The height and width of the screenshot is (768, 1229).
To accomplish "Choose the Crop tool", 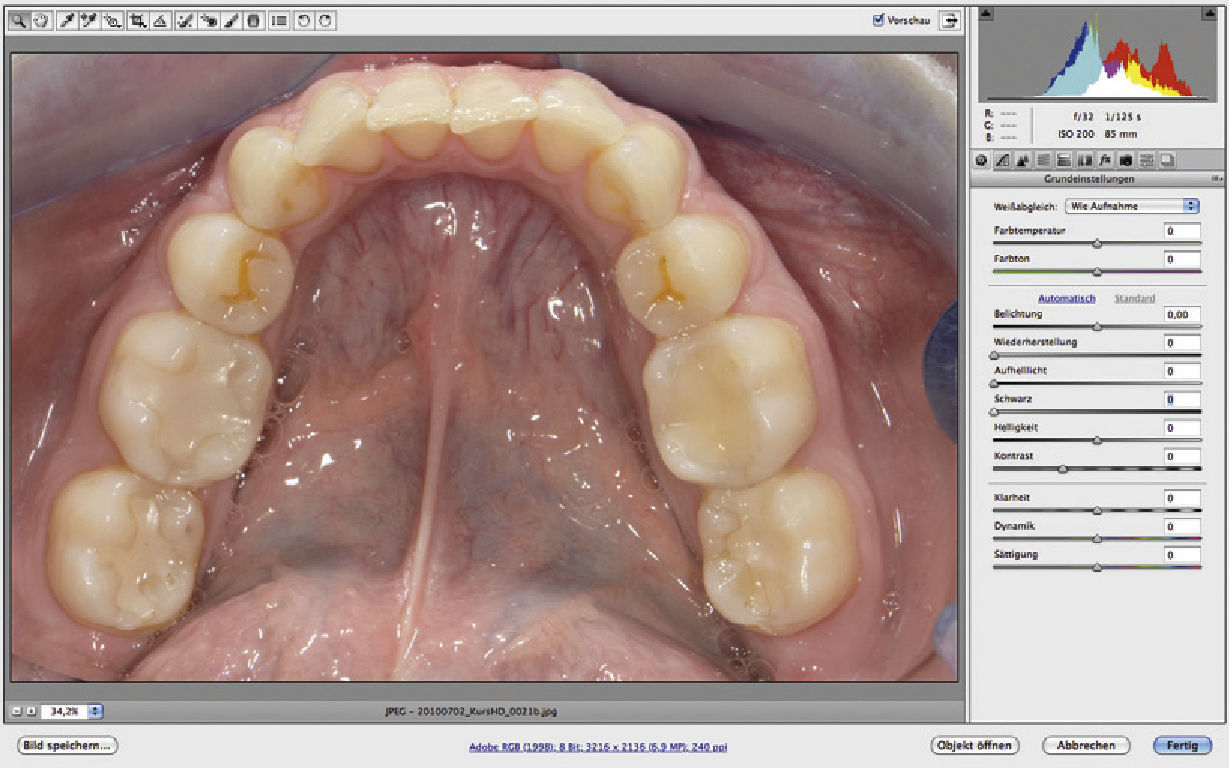I will [x=137, y=20].
